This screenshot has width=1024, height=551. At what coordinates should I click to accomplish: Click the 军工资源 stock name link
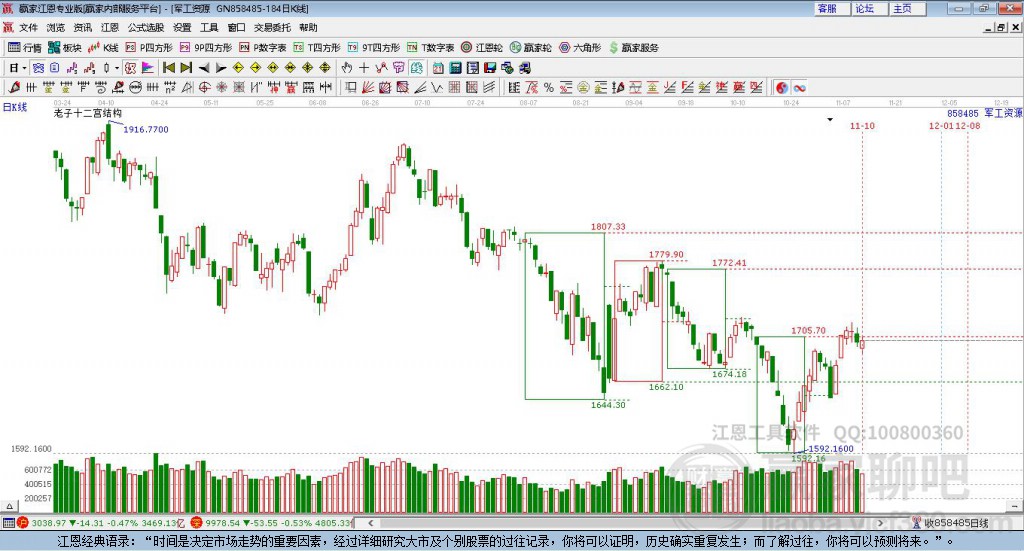1003,113
